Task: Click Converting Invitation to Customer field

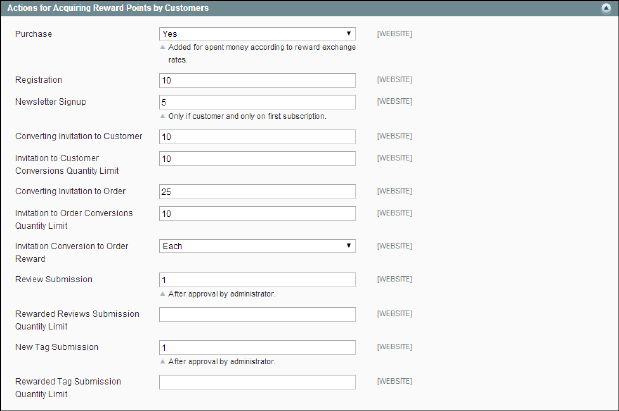Action: pyautogui.click(x=257, y=136)
